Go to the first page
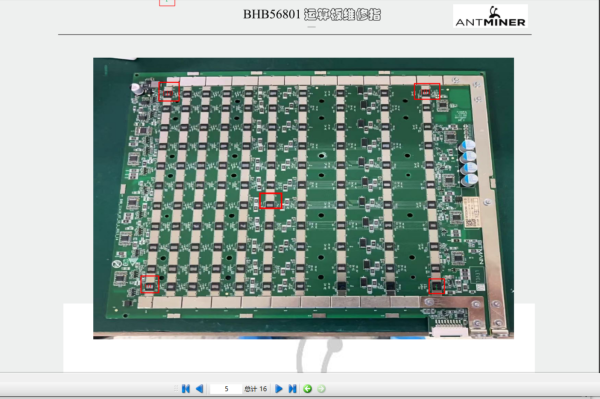 186,389
